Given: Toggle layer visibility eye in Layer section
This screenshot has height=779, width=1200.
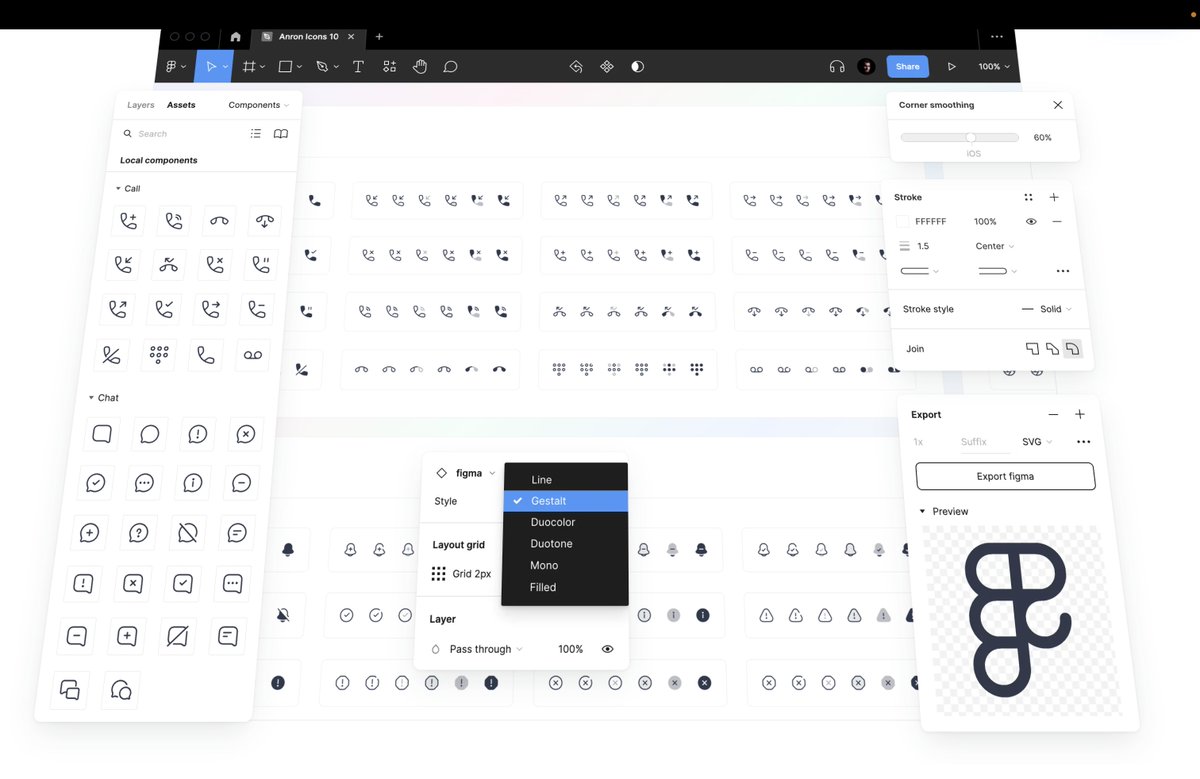Looking at the screenshot, I should point(607,649).
